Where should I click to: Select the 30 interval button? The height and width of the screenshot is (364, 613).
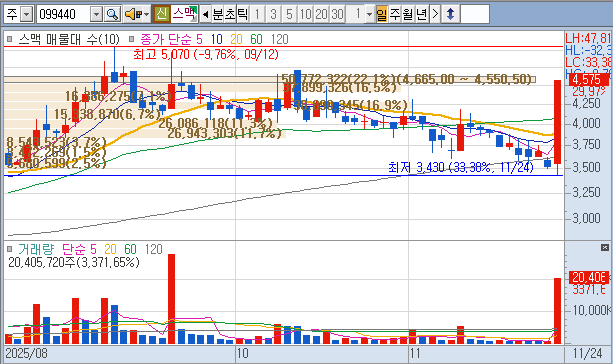click(337, 14)
